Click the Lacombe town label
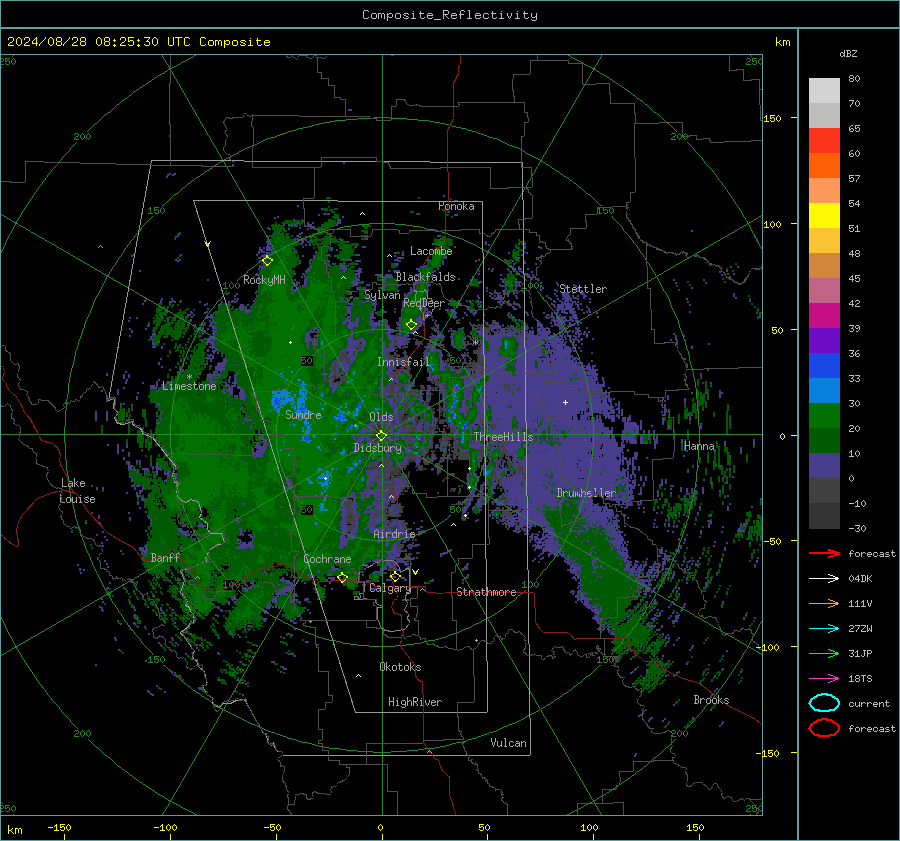 (x=431, y=251)
